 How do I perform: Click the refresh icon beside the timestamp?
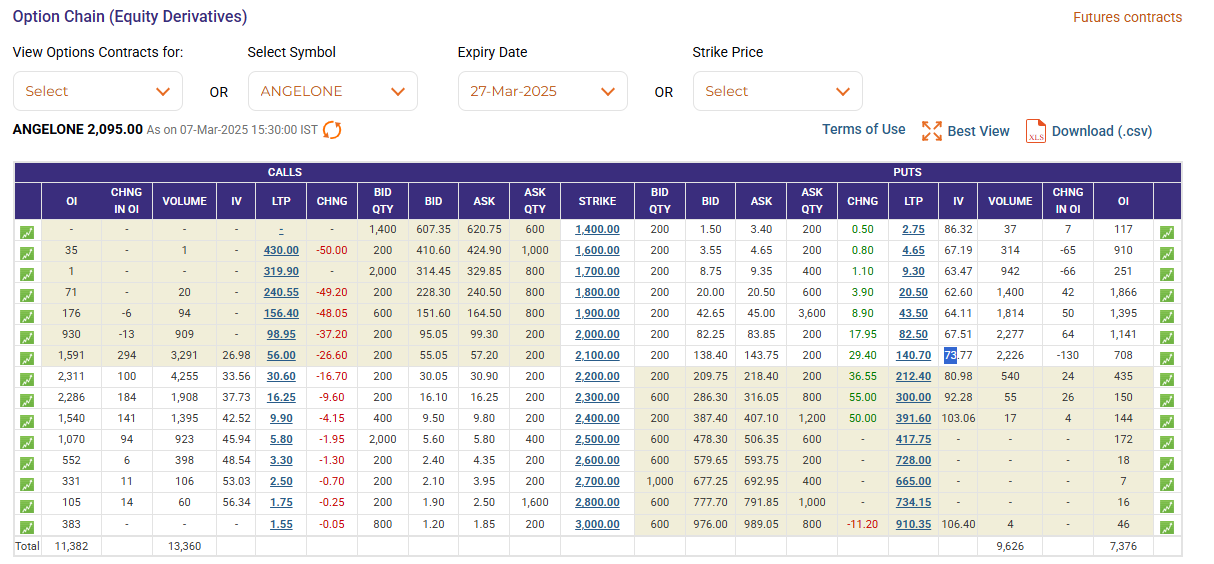tap(332, 130)
